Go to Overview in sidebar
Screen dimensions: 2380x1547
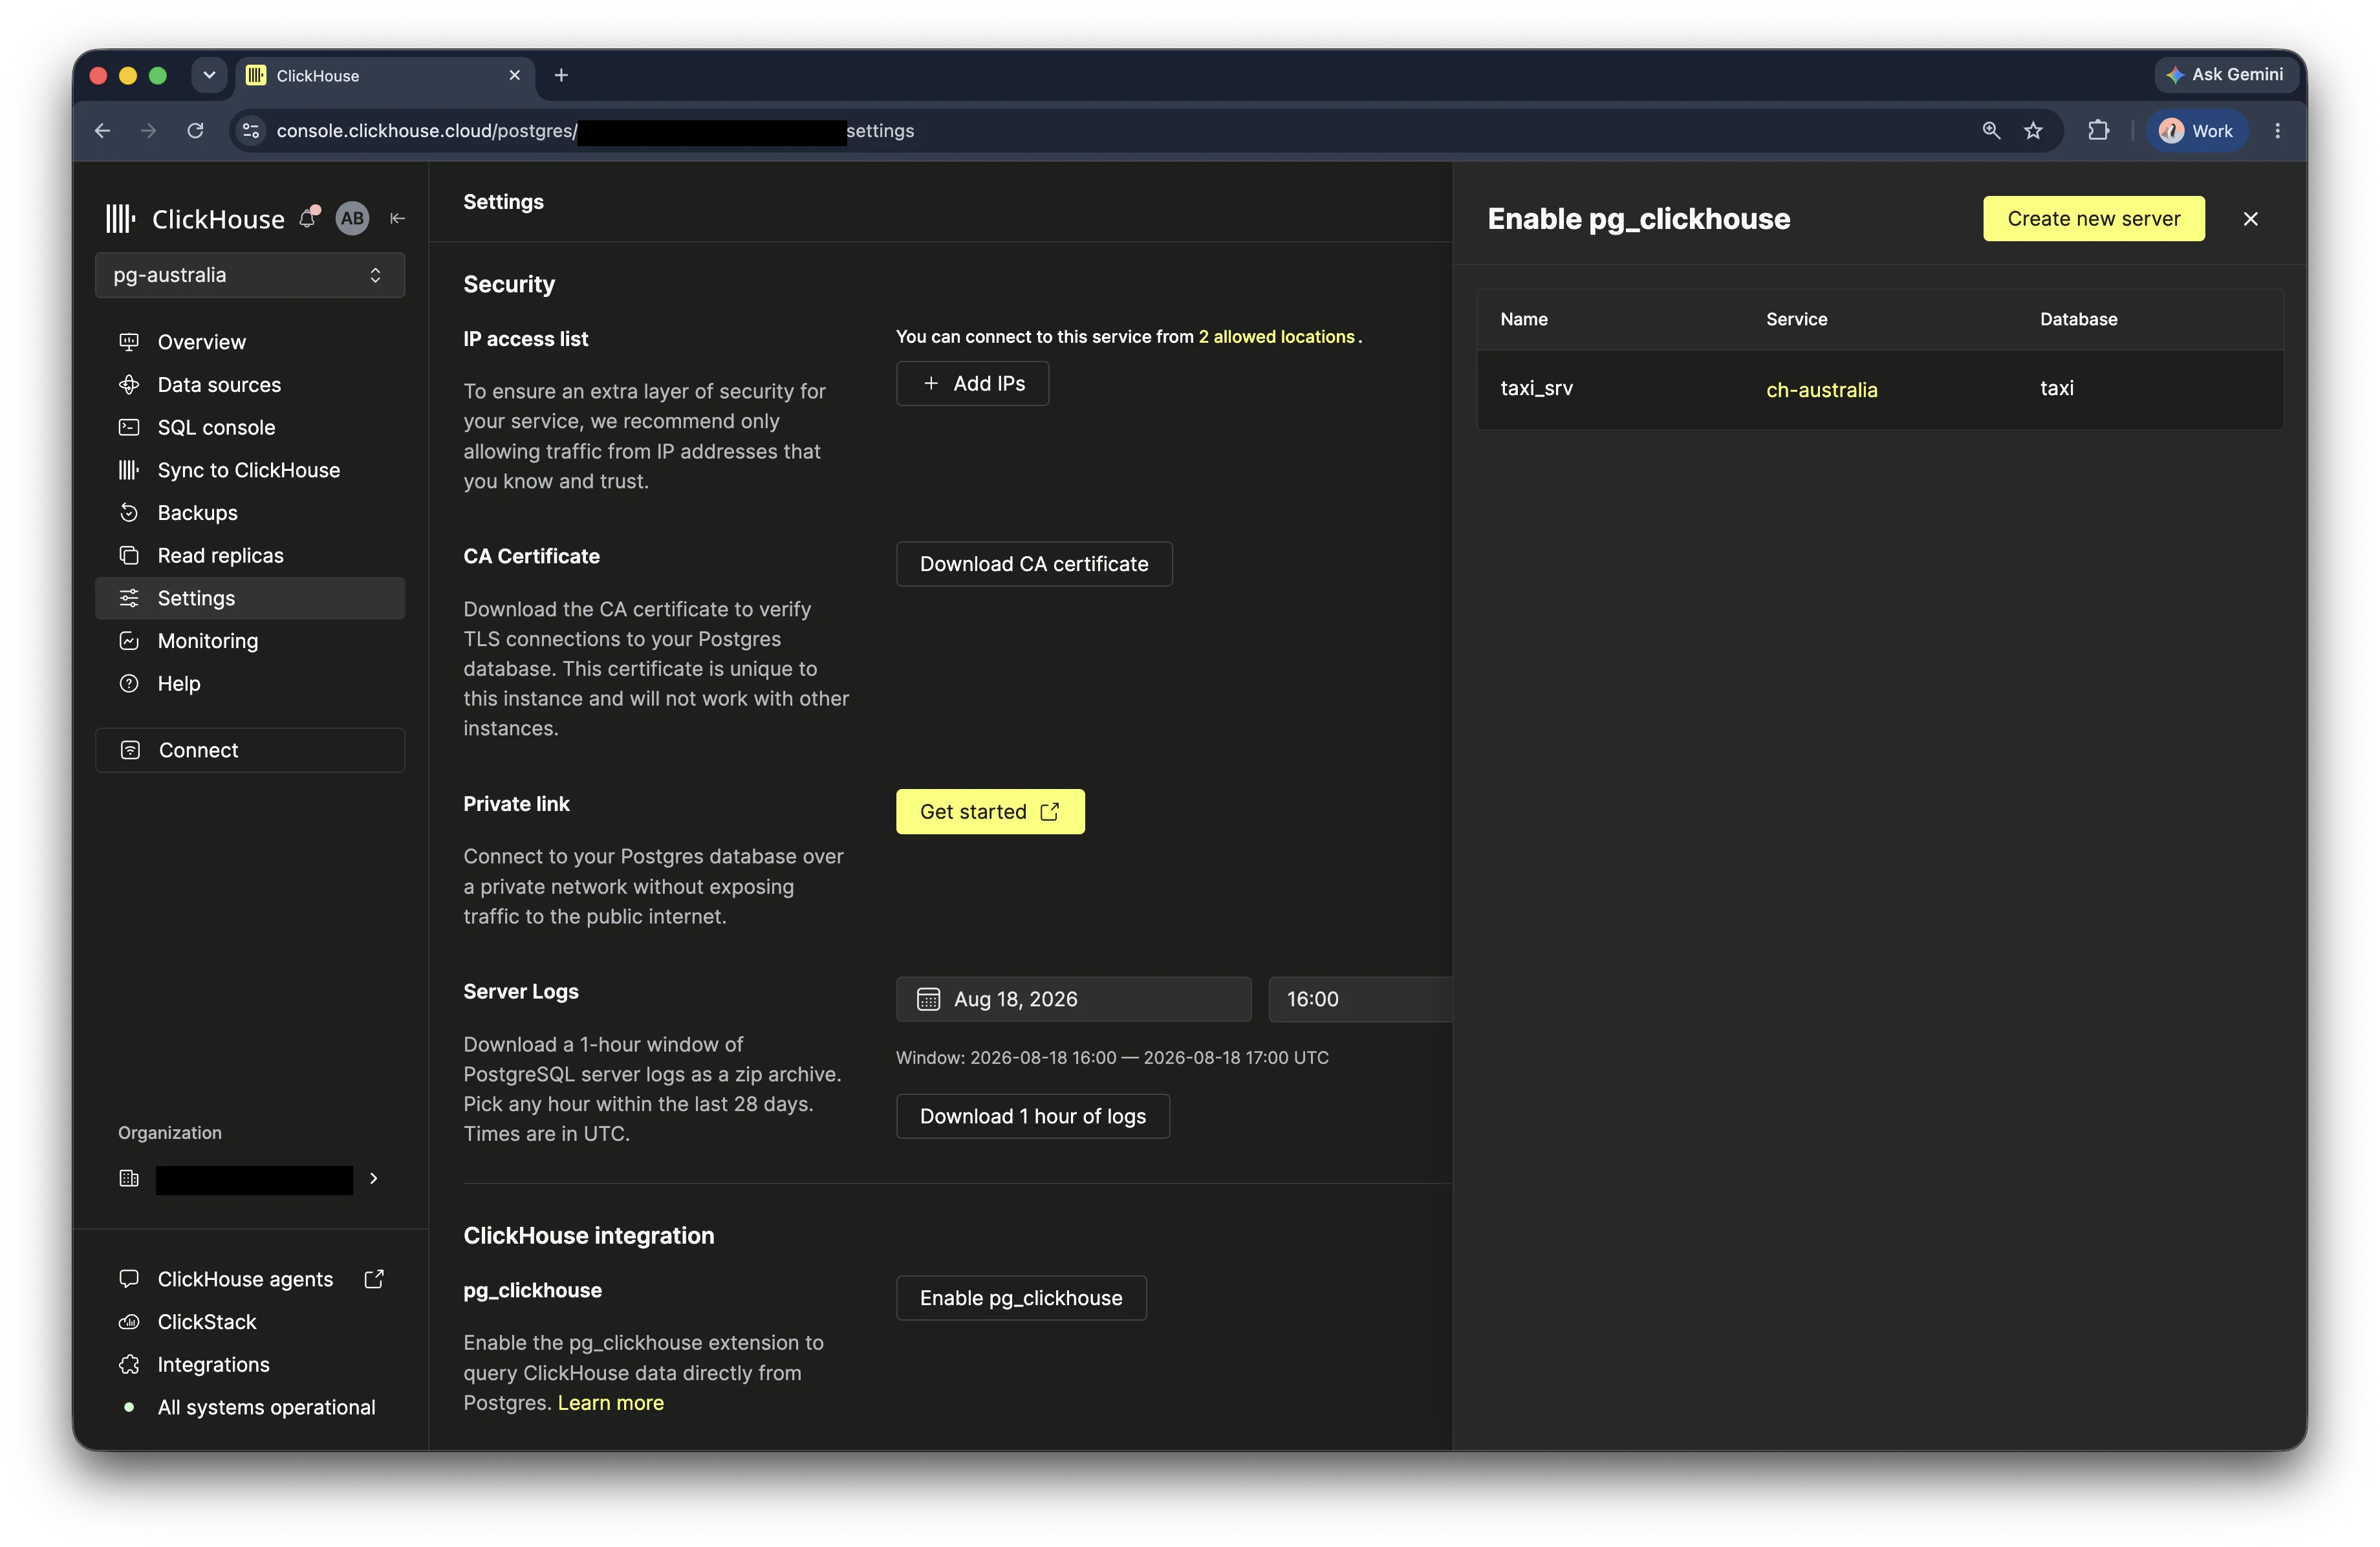pyautogui.click(x=250, y=342)
